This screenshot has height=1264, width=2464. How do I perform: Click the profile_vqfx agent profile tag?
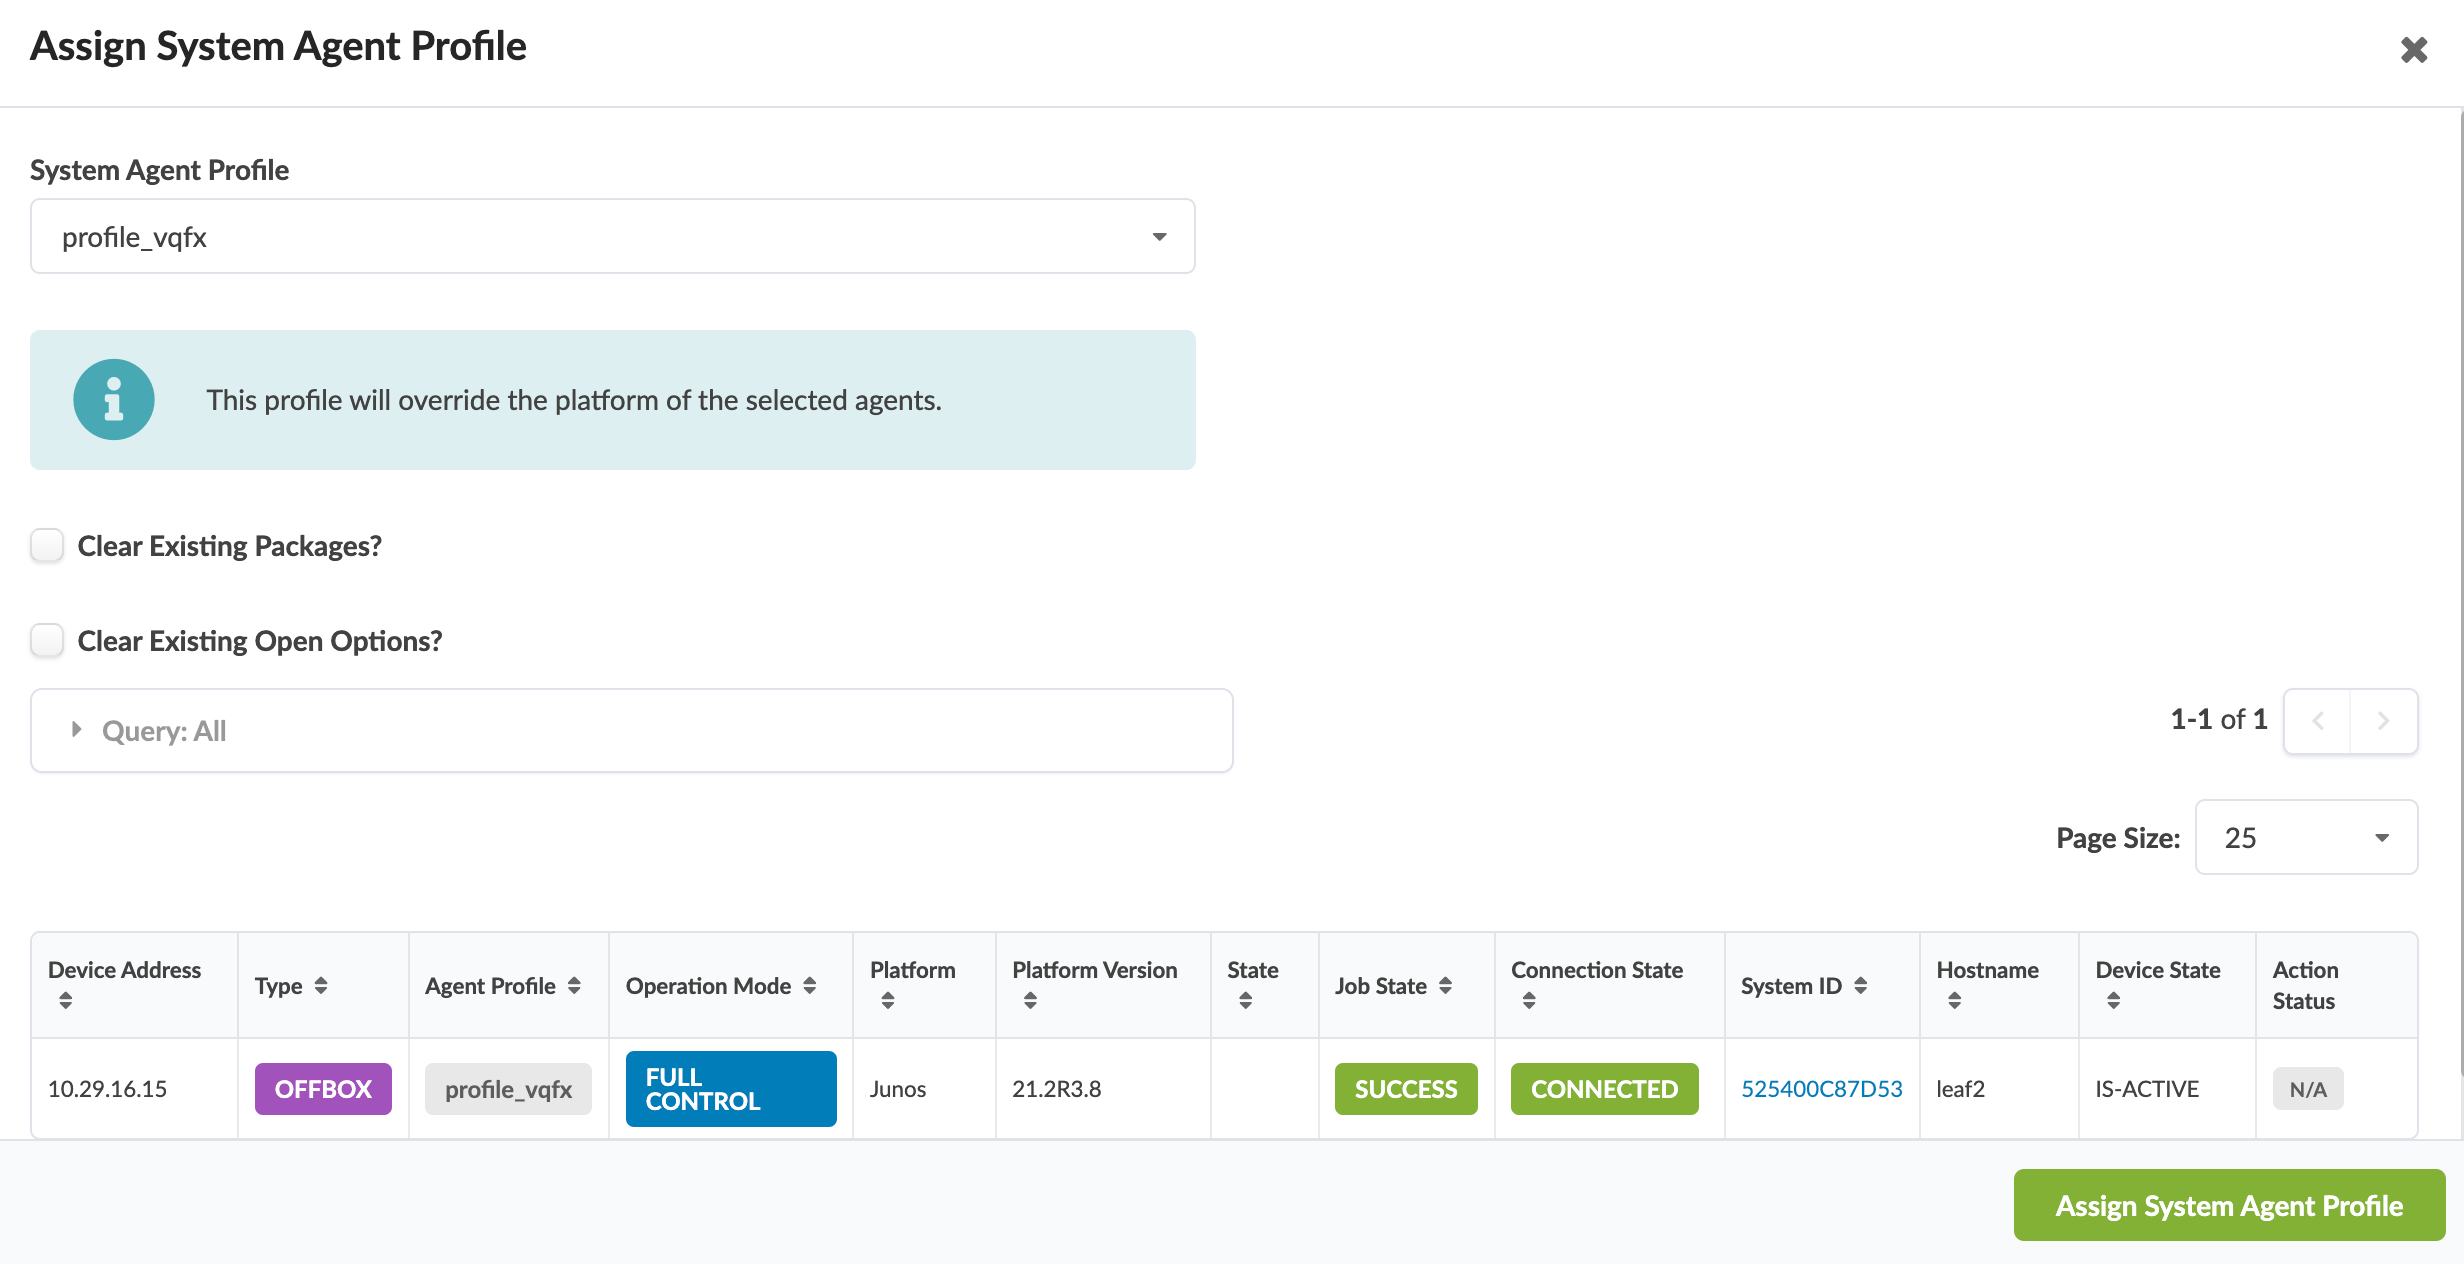coord(508,1088)
